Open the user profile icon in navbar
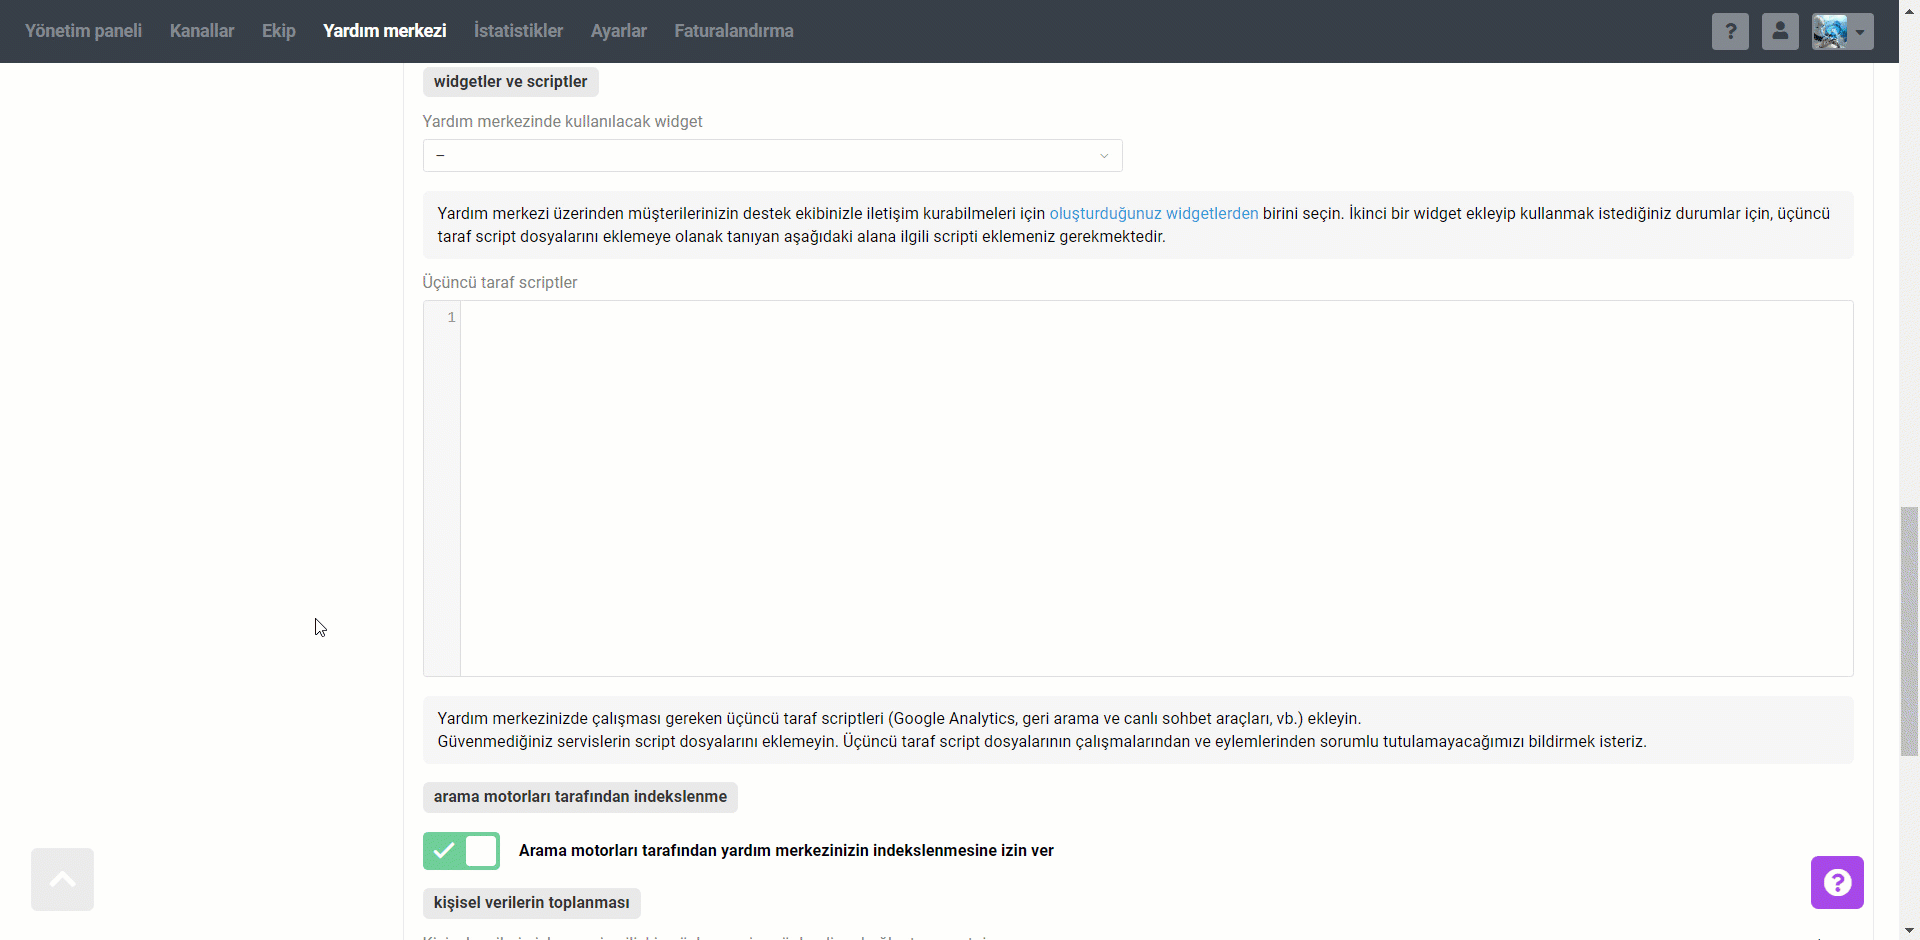Viewport: 1920px width, 940px height. click(1780, 31)
